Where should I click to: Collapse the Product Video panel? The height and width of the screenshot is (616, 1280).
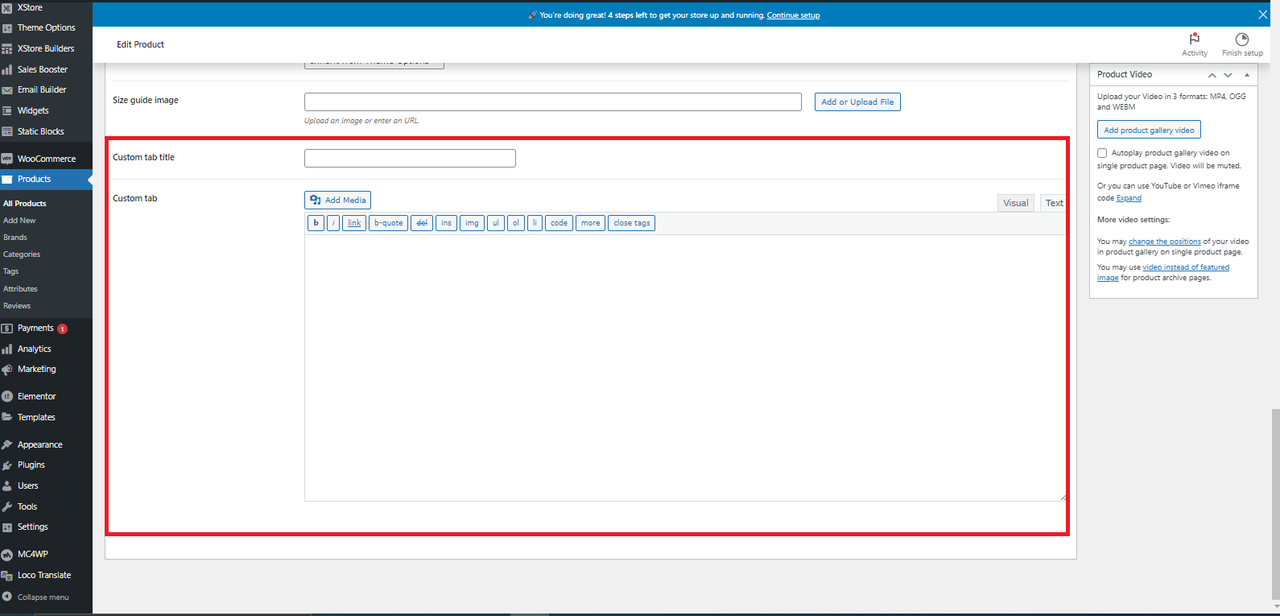1245,75
